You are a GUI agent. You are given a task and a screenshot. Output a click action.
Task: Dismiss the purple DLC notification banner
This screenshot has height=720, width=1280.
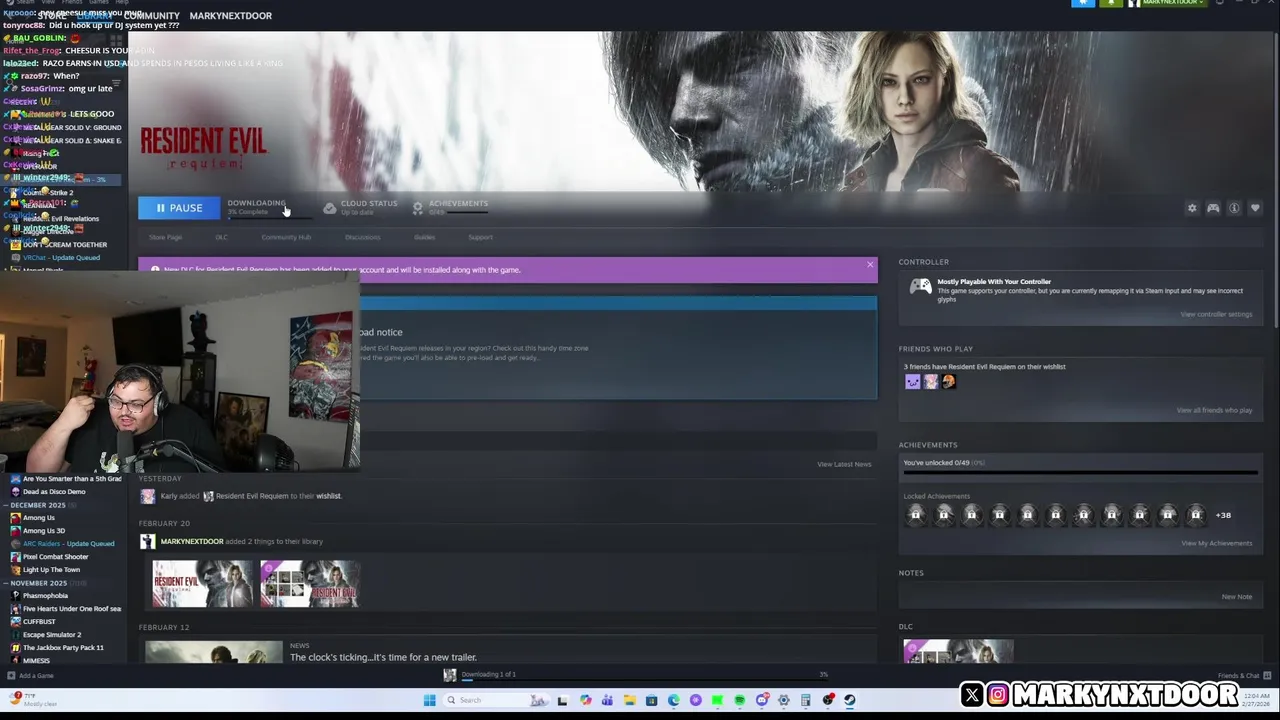pos(870,265)
